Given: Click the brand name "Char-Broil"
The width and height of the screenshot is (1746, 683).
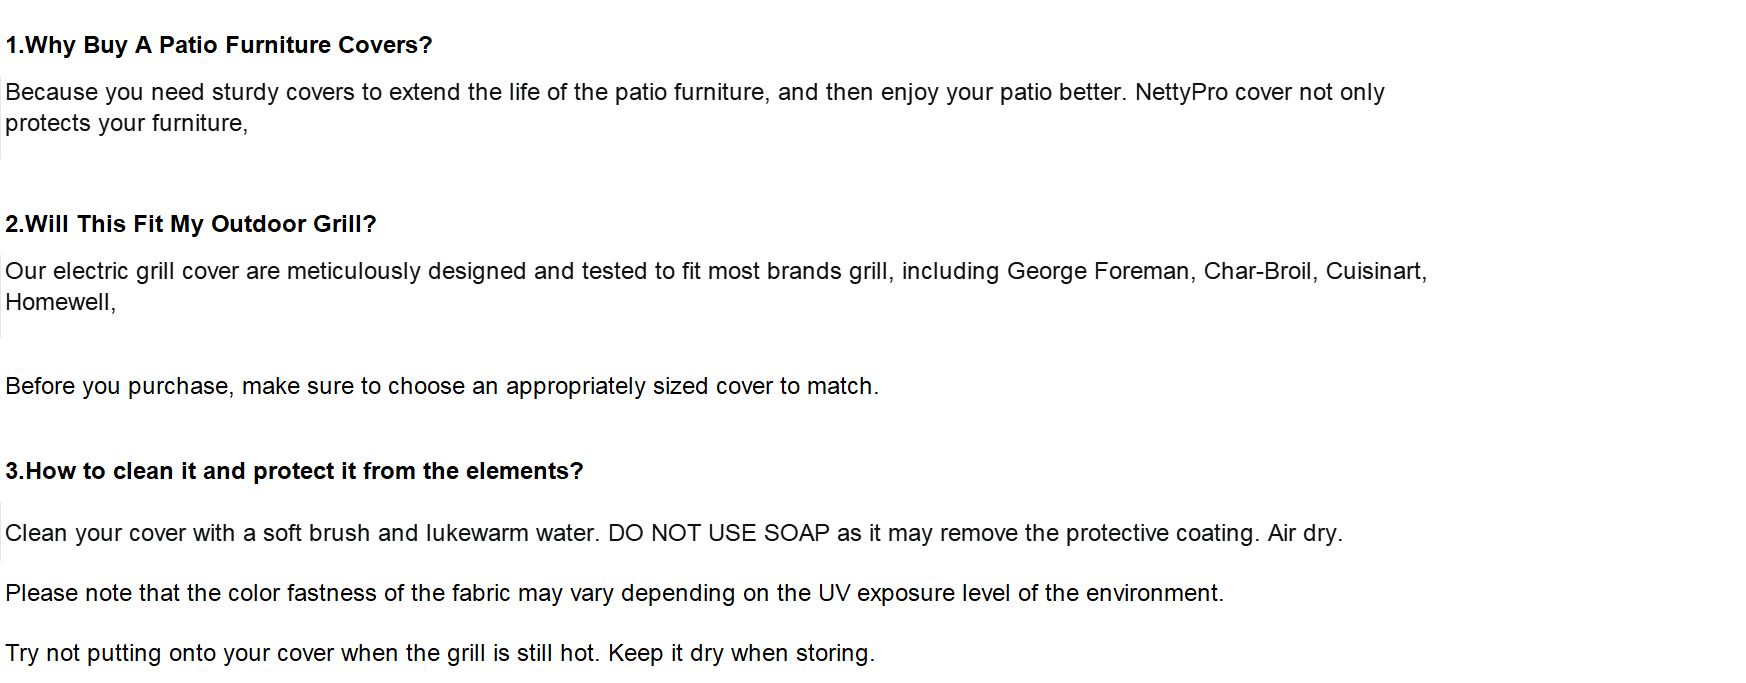Looking at the screenshot, I should [1257, 271].
